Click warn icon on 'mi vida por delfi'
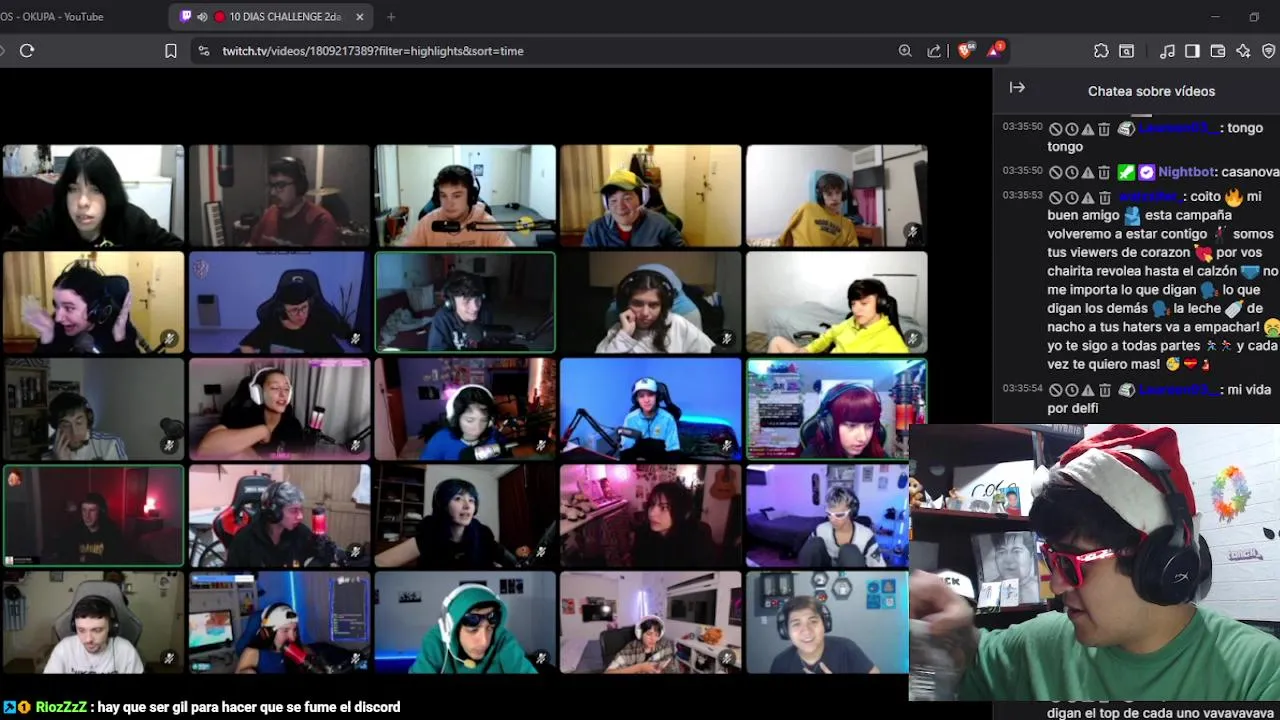The width and height of the screenshot is (1280, 720). (1087, 390)
